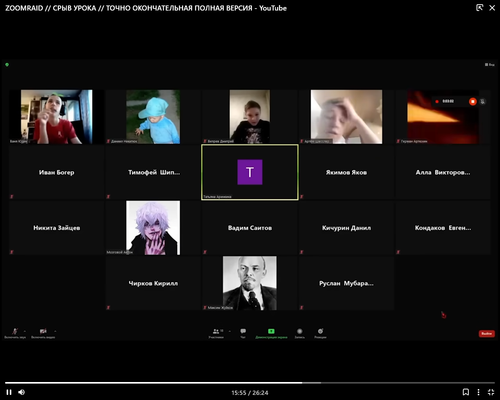Select the Якимов Яков tile
This screenshot has height=400, width=500.
[x=346, y=172]
